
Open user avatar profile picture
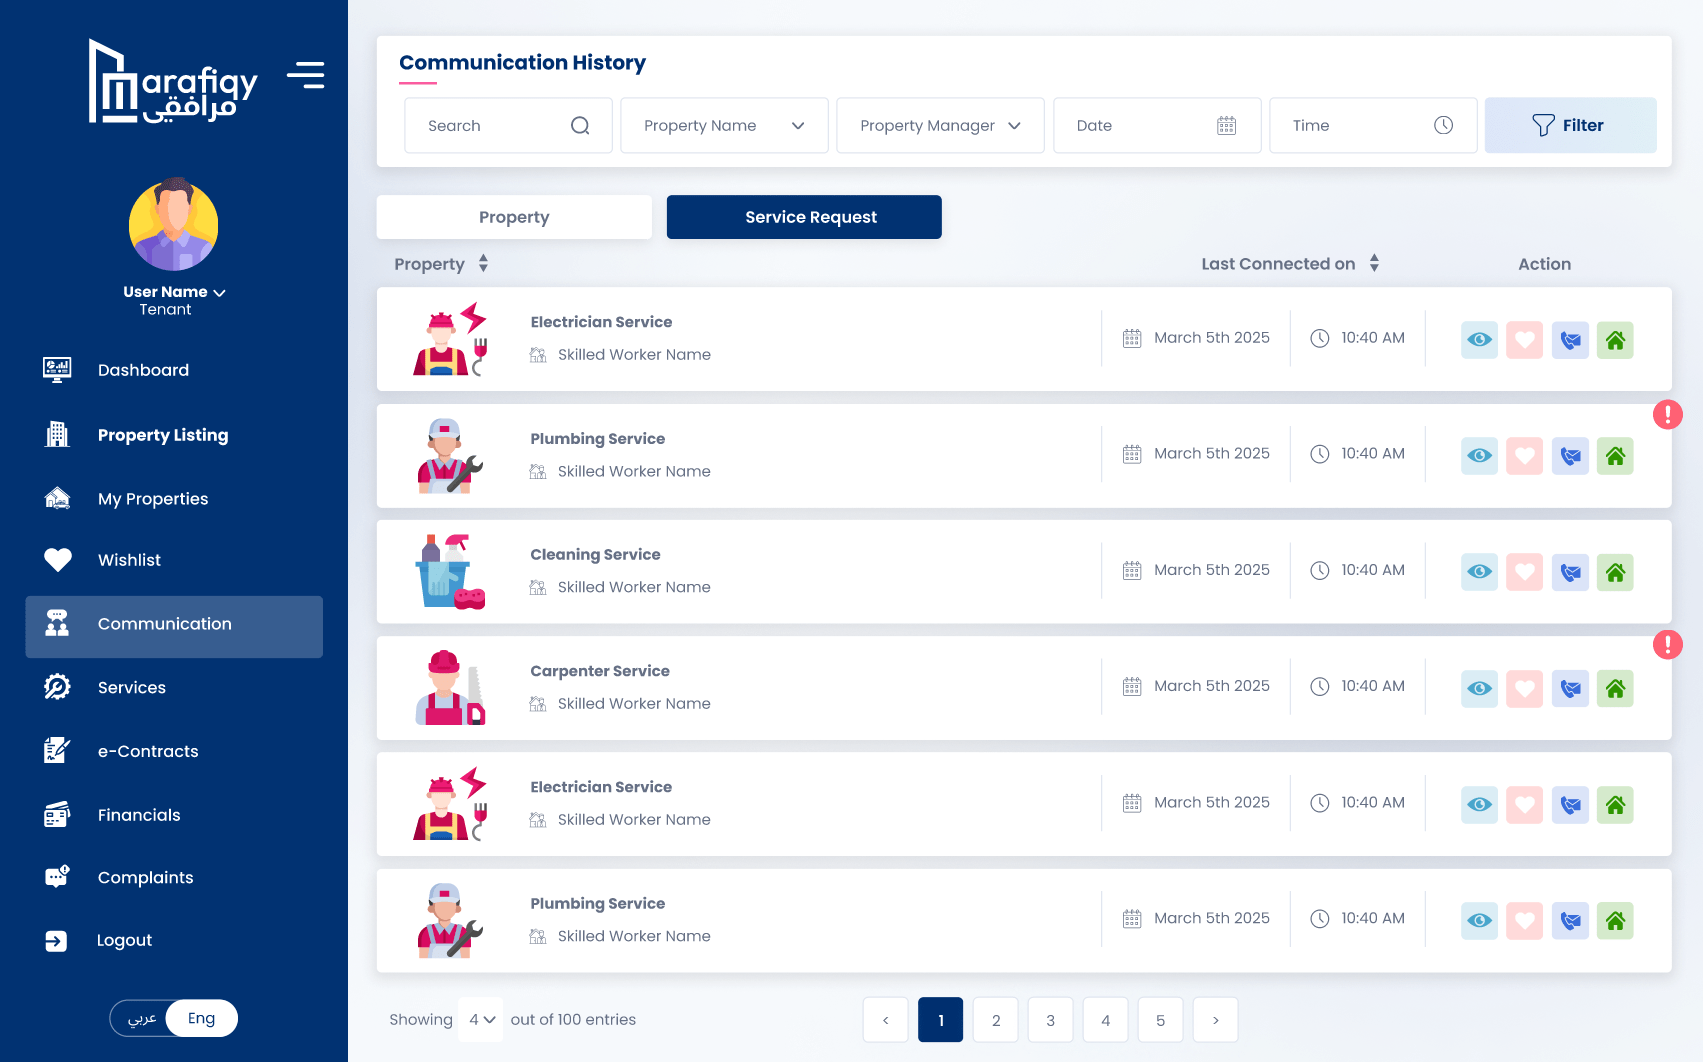pos(174,225)
